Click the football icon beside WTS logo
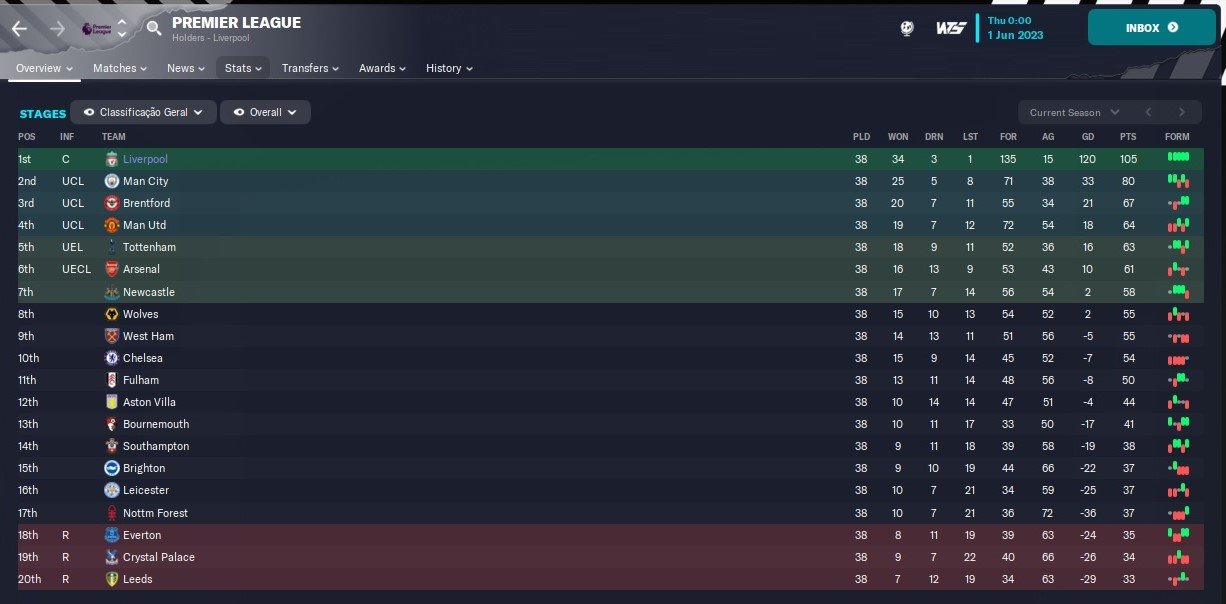The width and height of the screenshot is (1226, 604). 907,28
